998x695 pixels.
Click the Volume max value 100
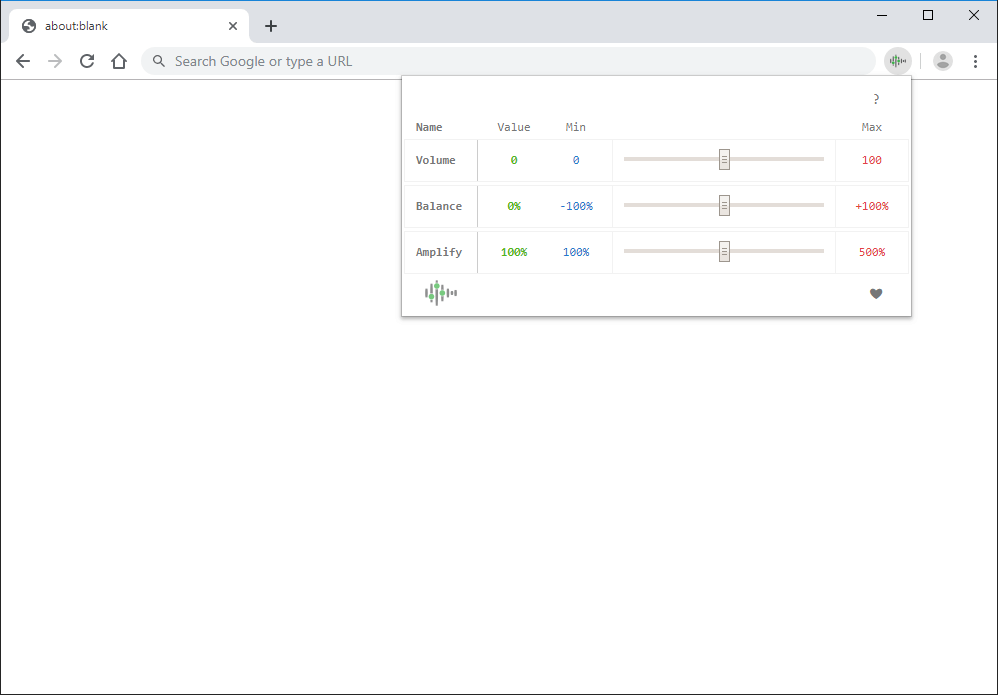click(872, 160)
